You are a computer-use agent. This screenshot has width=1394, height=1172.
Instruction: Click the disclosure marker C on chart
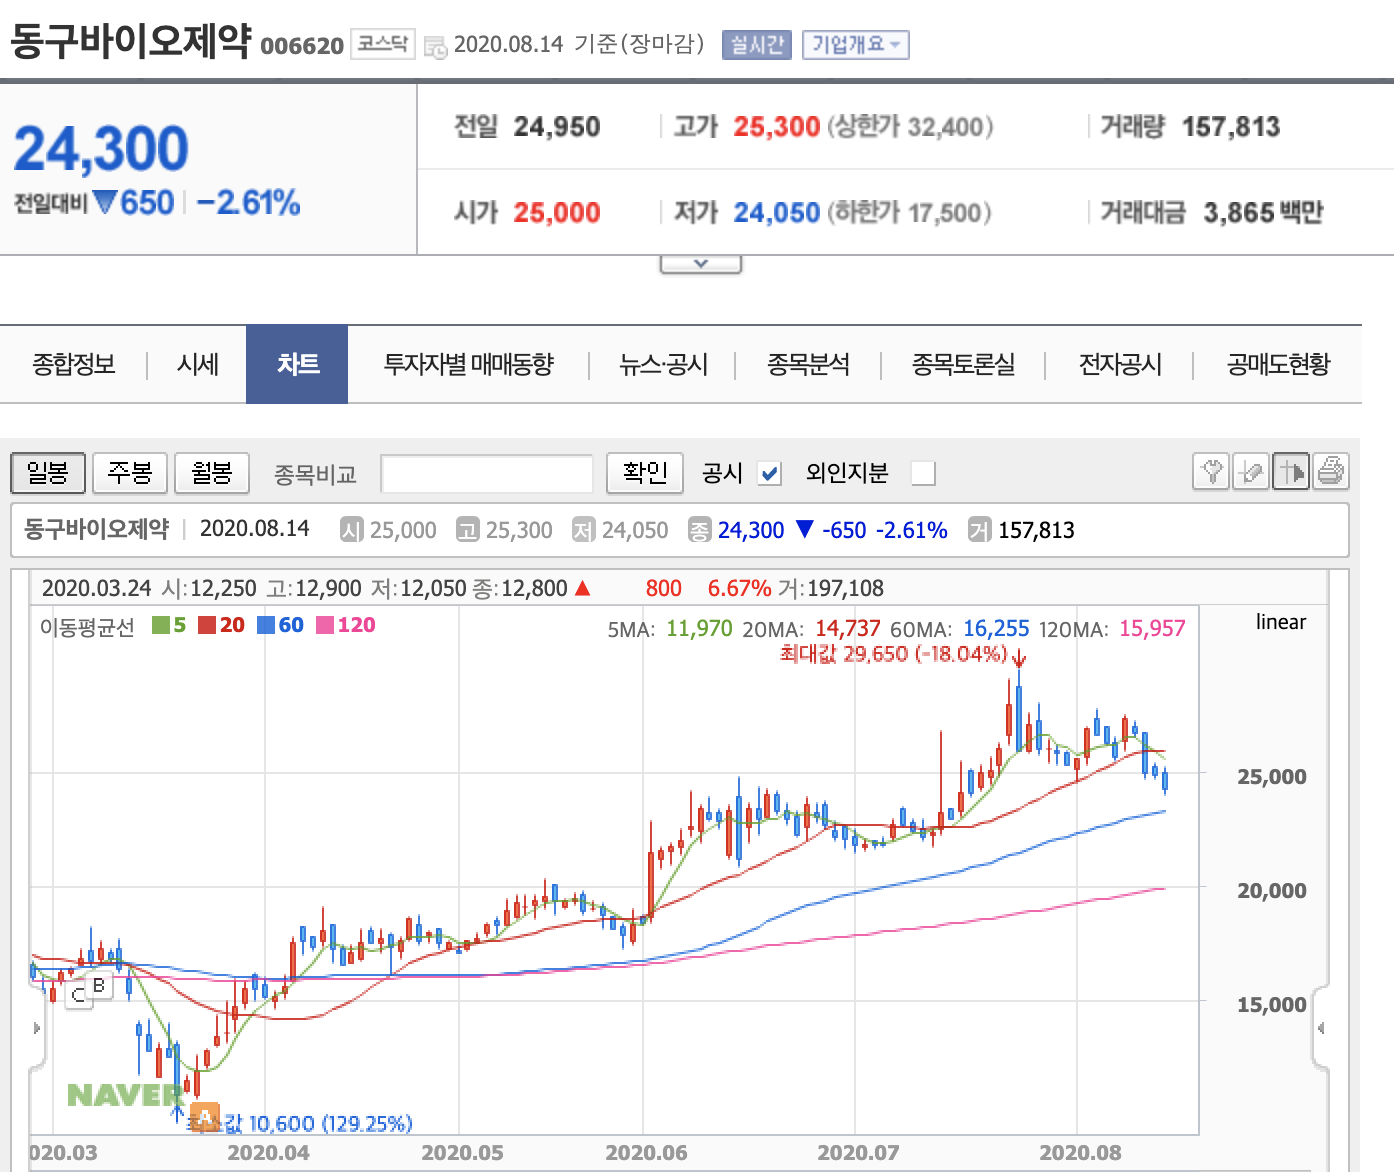(78, 995)
